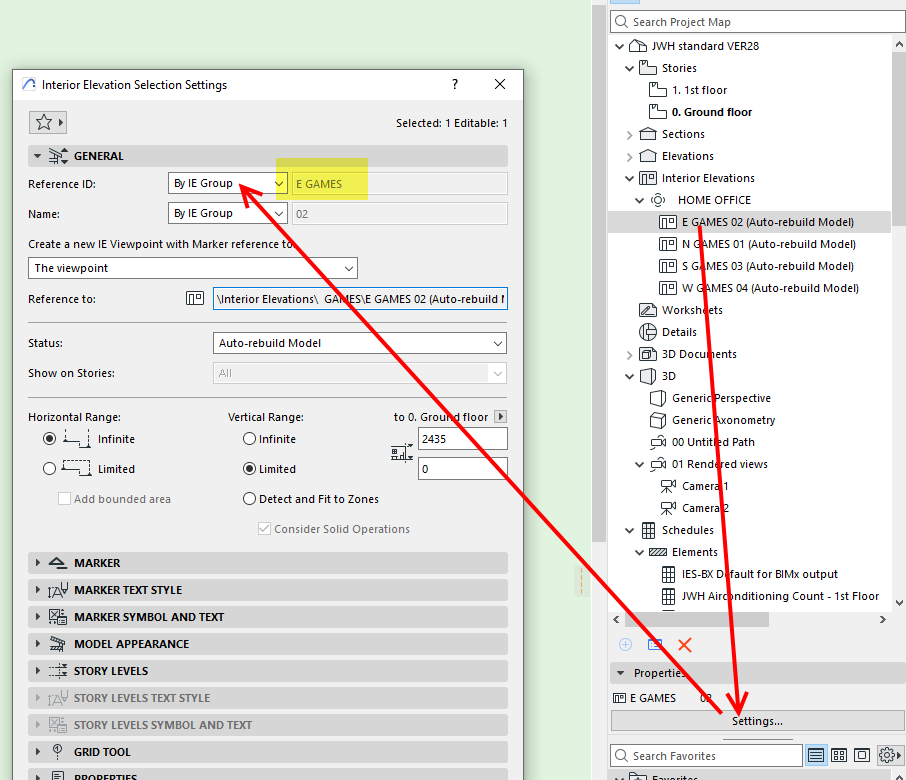Click the viewpoint settings icon beside delete

pos(655,645)
